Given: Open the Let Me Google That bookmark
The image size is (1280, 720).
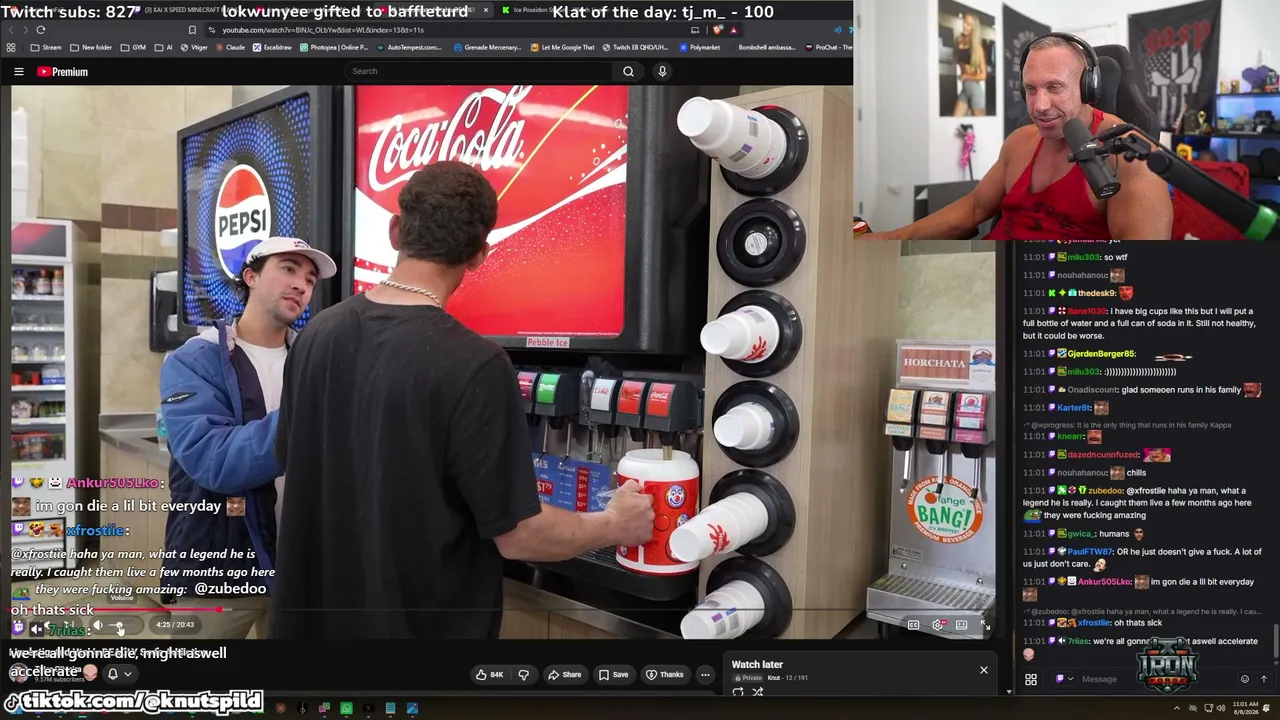Looking at the screenshot, I should (562, 47).
